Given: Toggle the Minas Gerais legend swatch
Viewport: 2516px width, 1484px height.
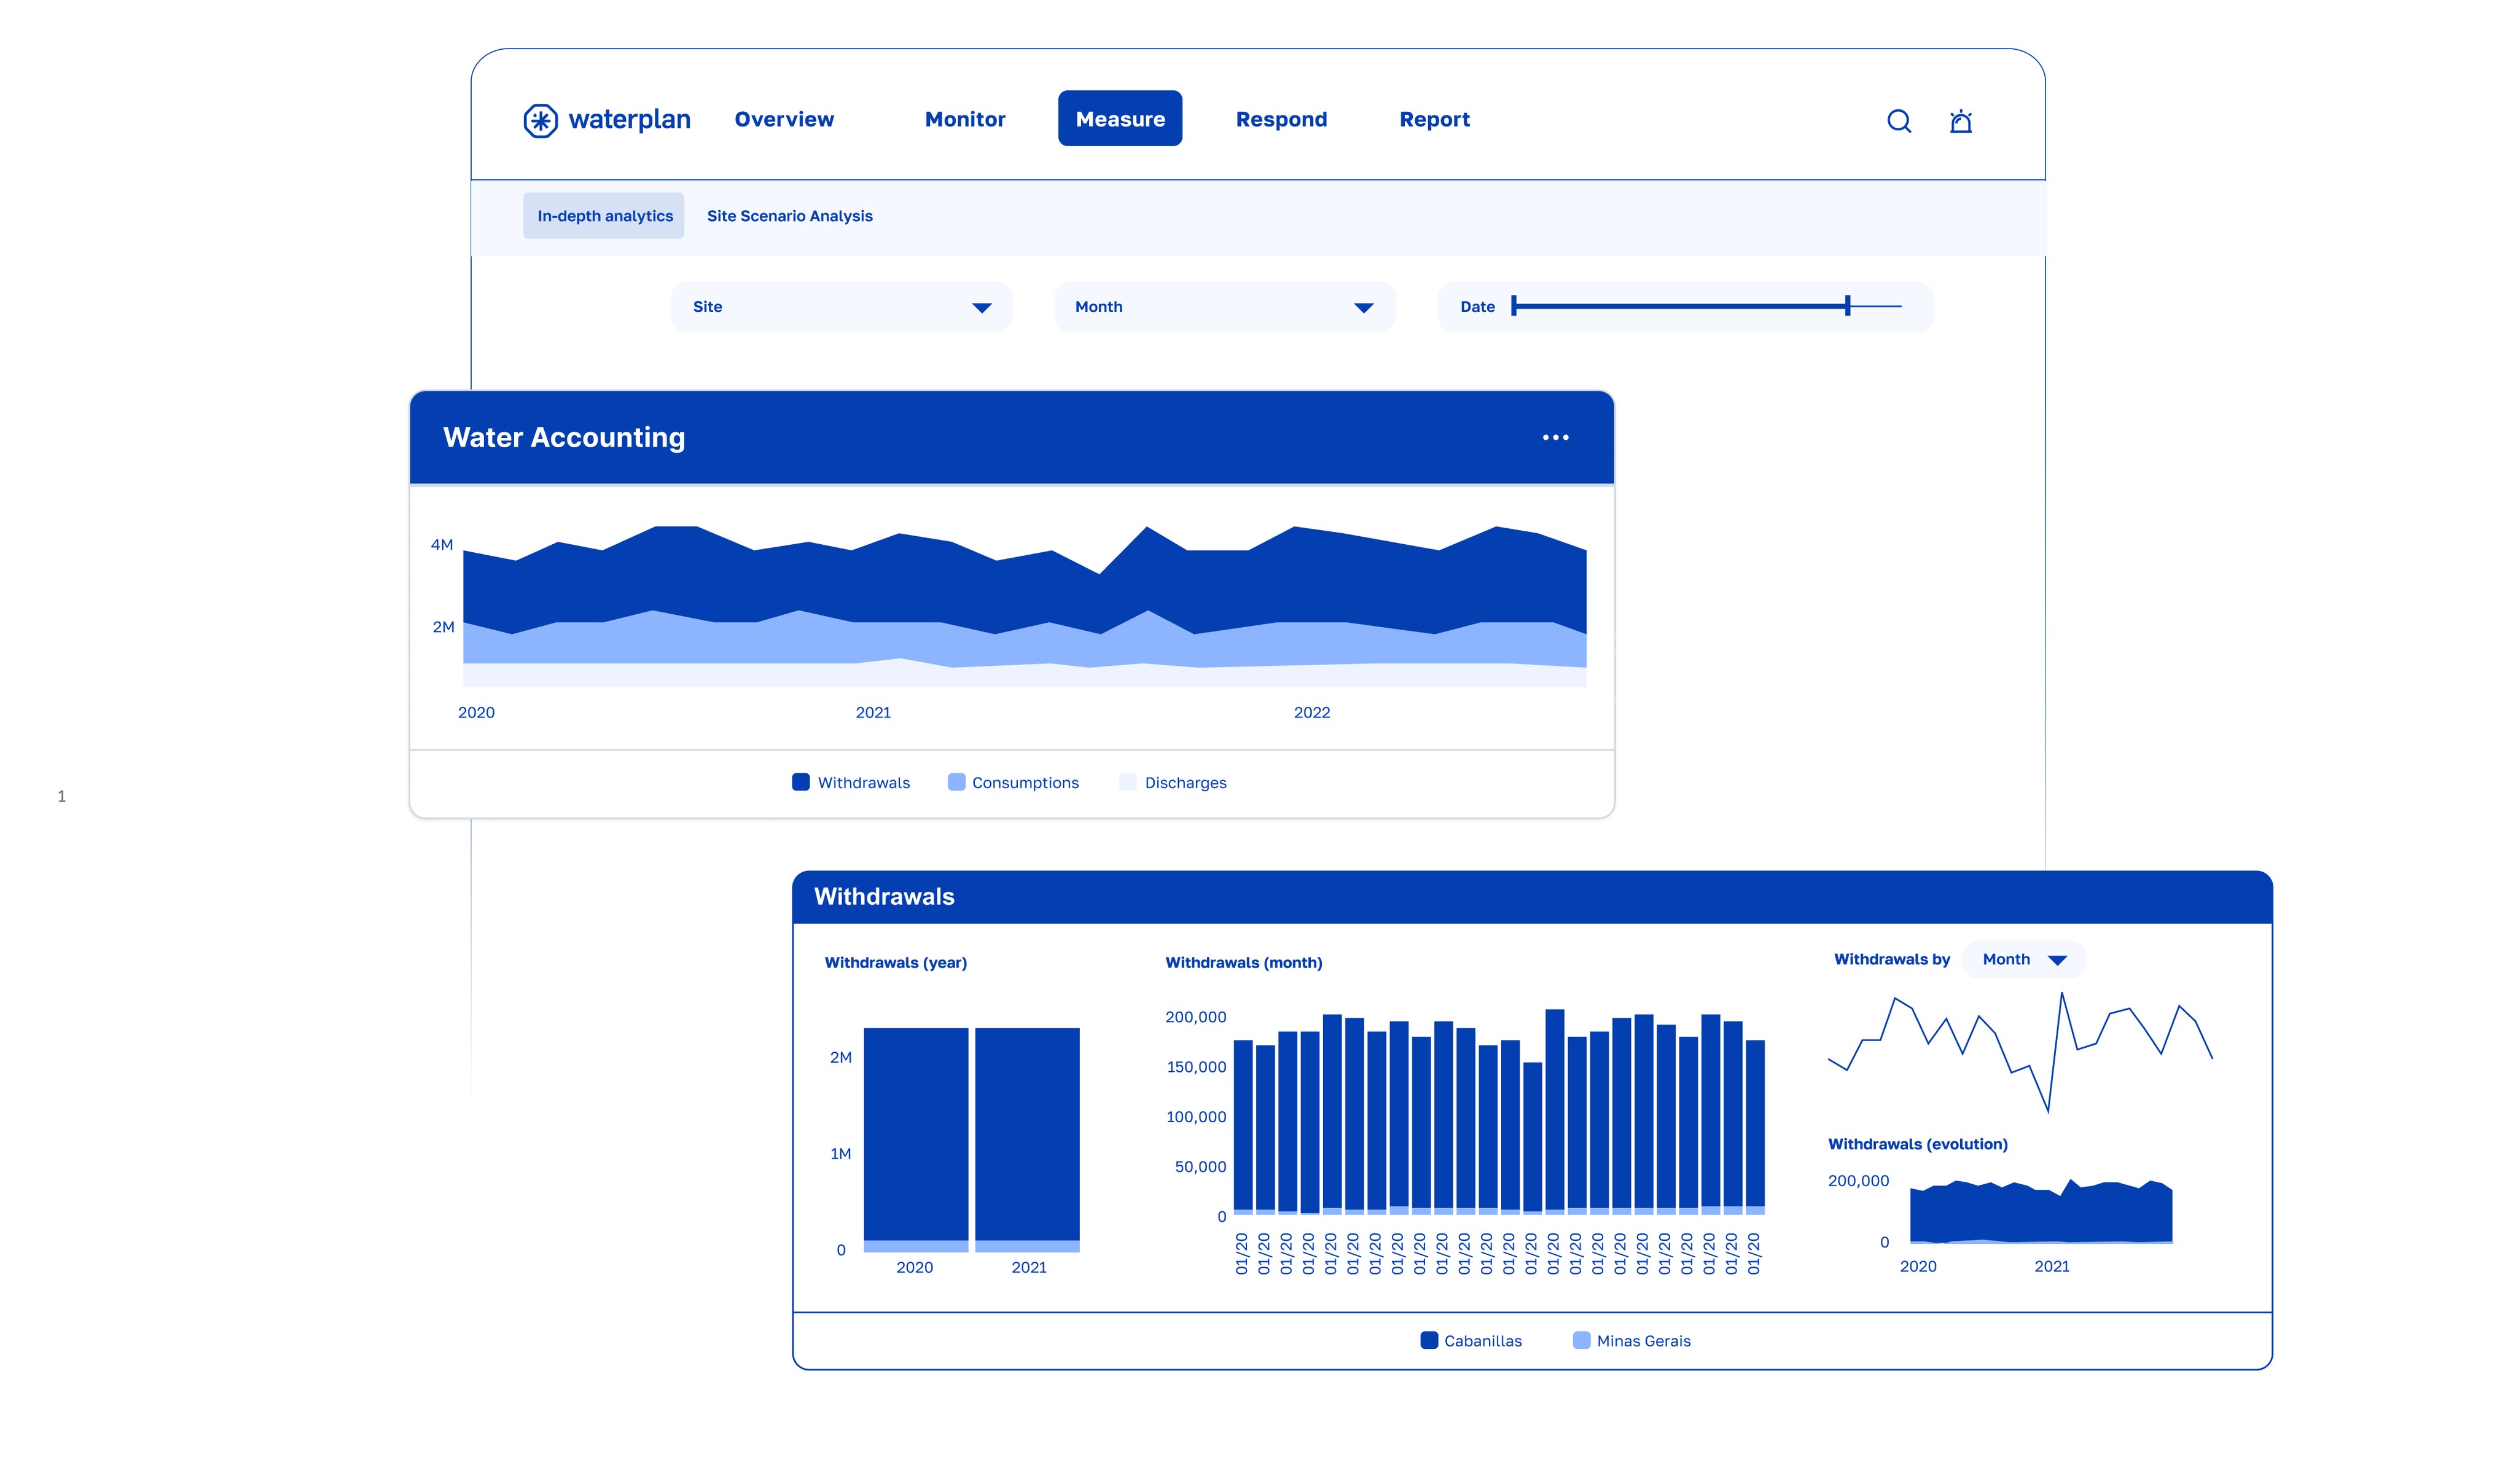Looking at the screenshot, I should point(1581,1340).
